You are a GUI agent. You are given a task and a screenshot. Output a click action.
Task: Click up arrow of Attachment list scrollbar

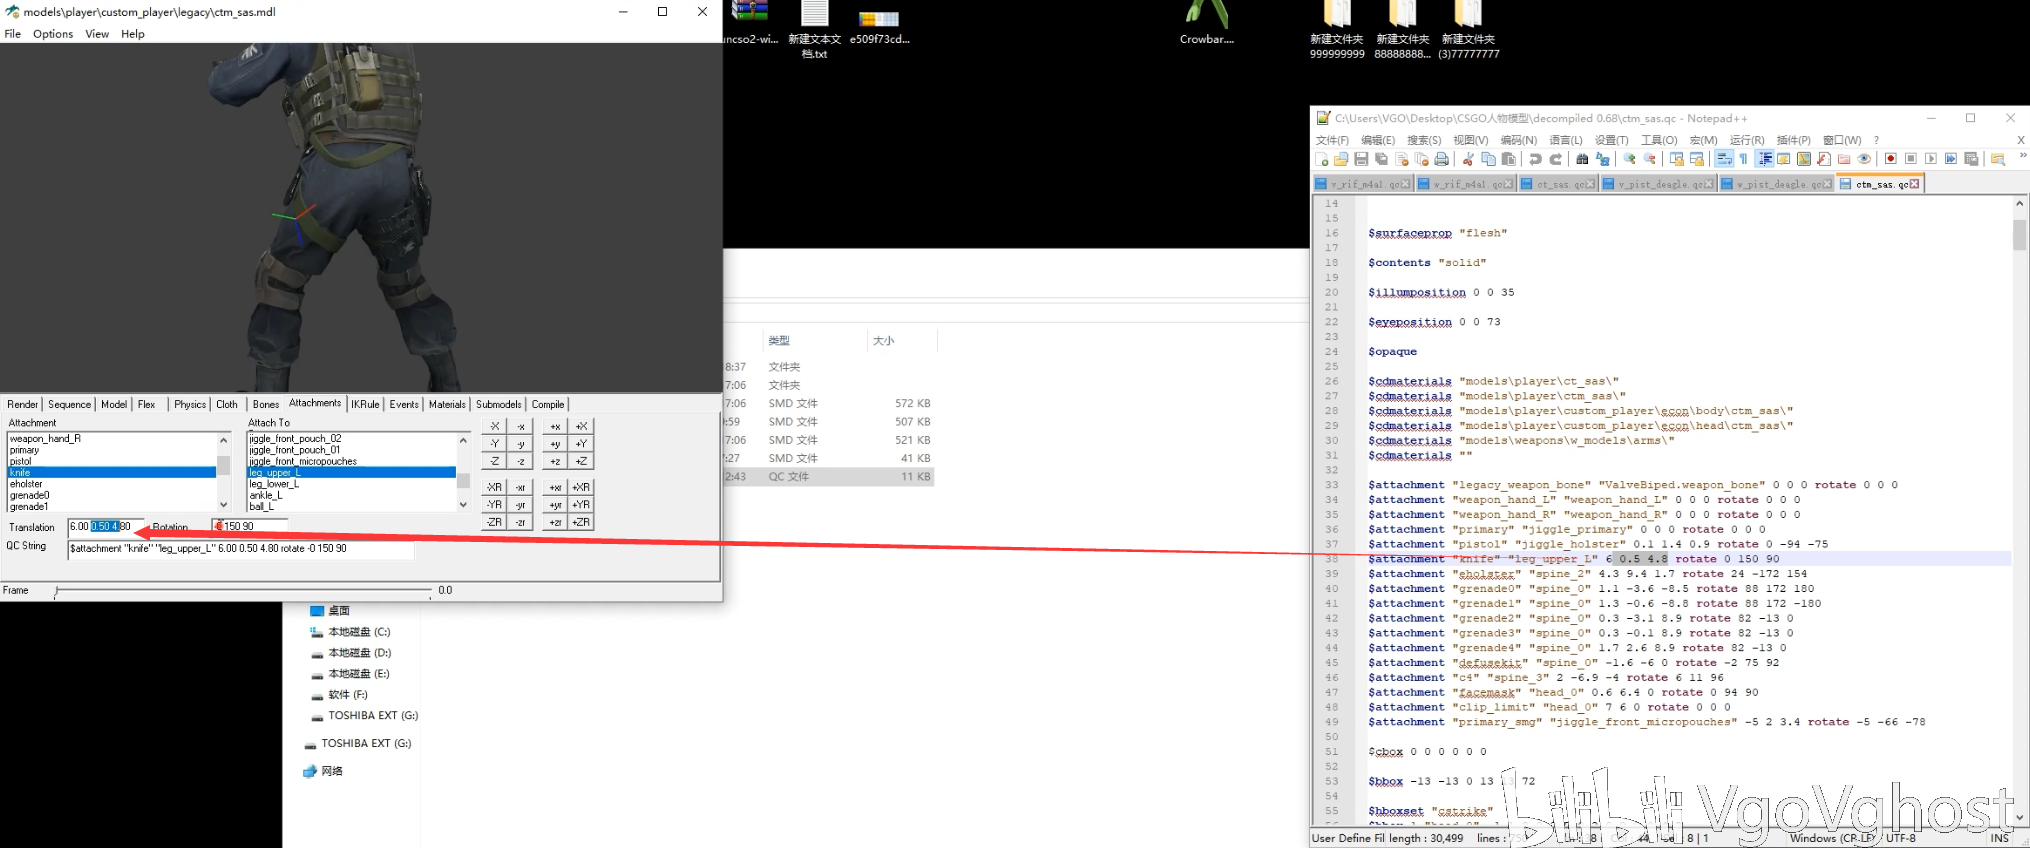pyautogui.click(x=223, y=440)
